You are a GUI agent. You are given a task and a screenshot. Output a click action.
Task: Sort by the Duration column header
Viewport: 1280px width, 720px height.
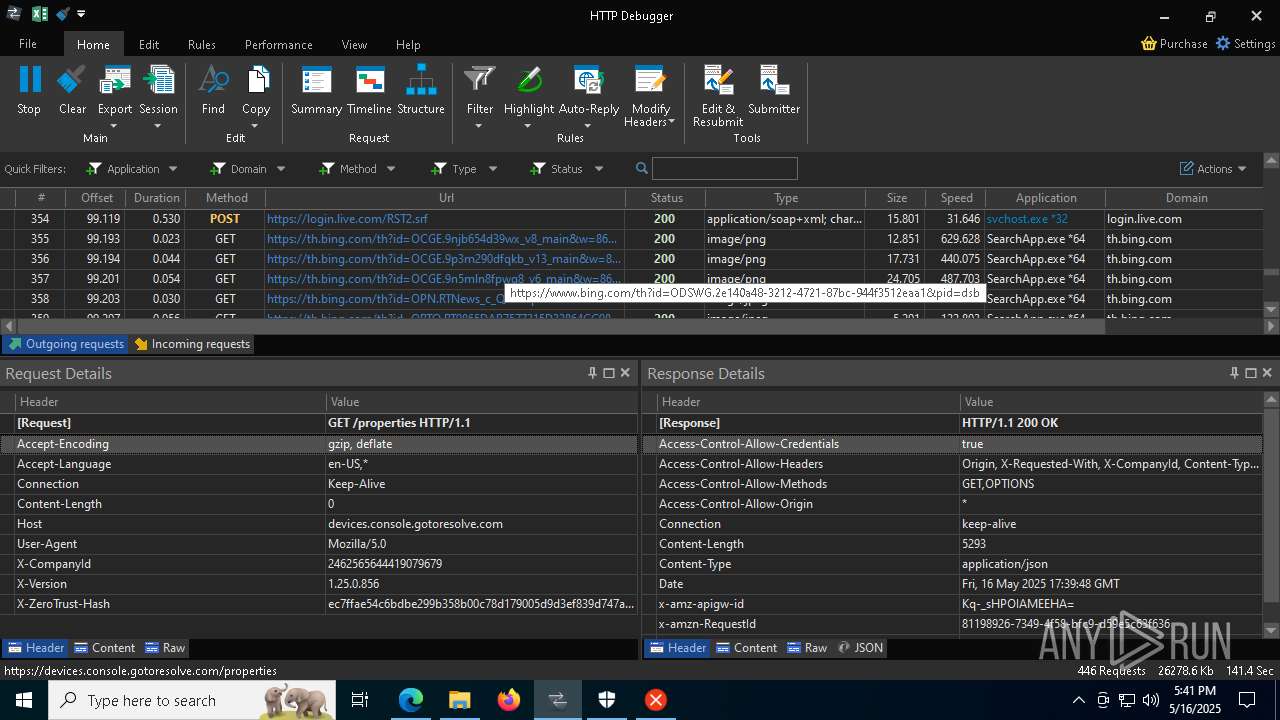coord(156,198)
